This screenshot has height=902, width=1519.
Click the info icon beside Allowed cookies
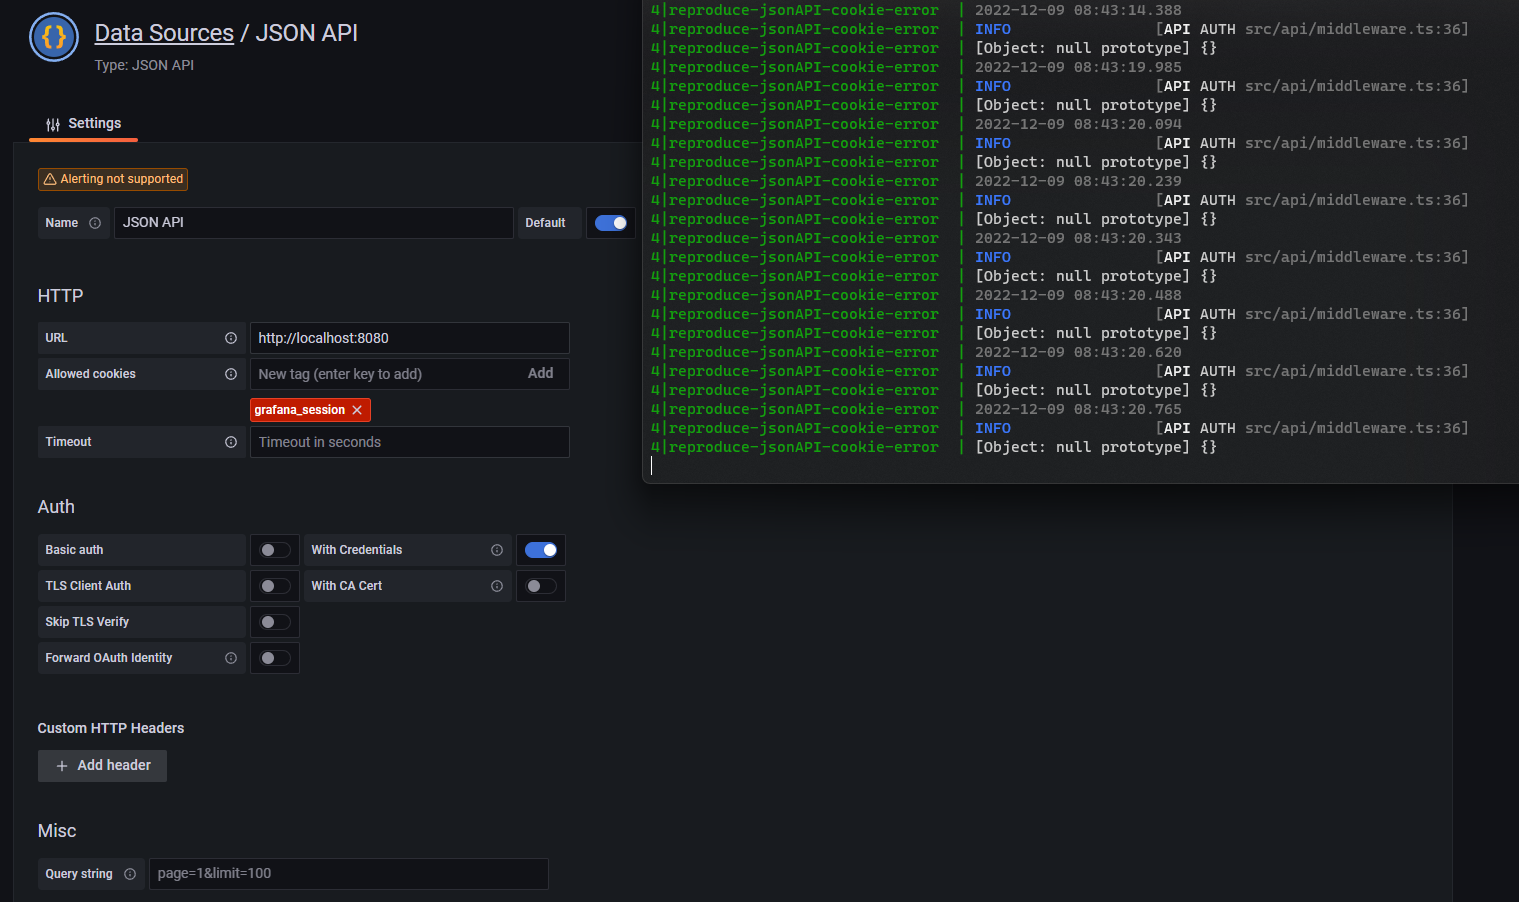231,374
